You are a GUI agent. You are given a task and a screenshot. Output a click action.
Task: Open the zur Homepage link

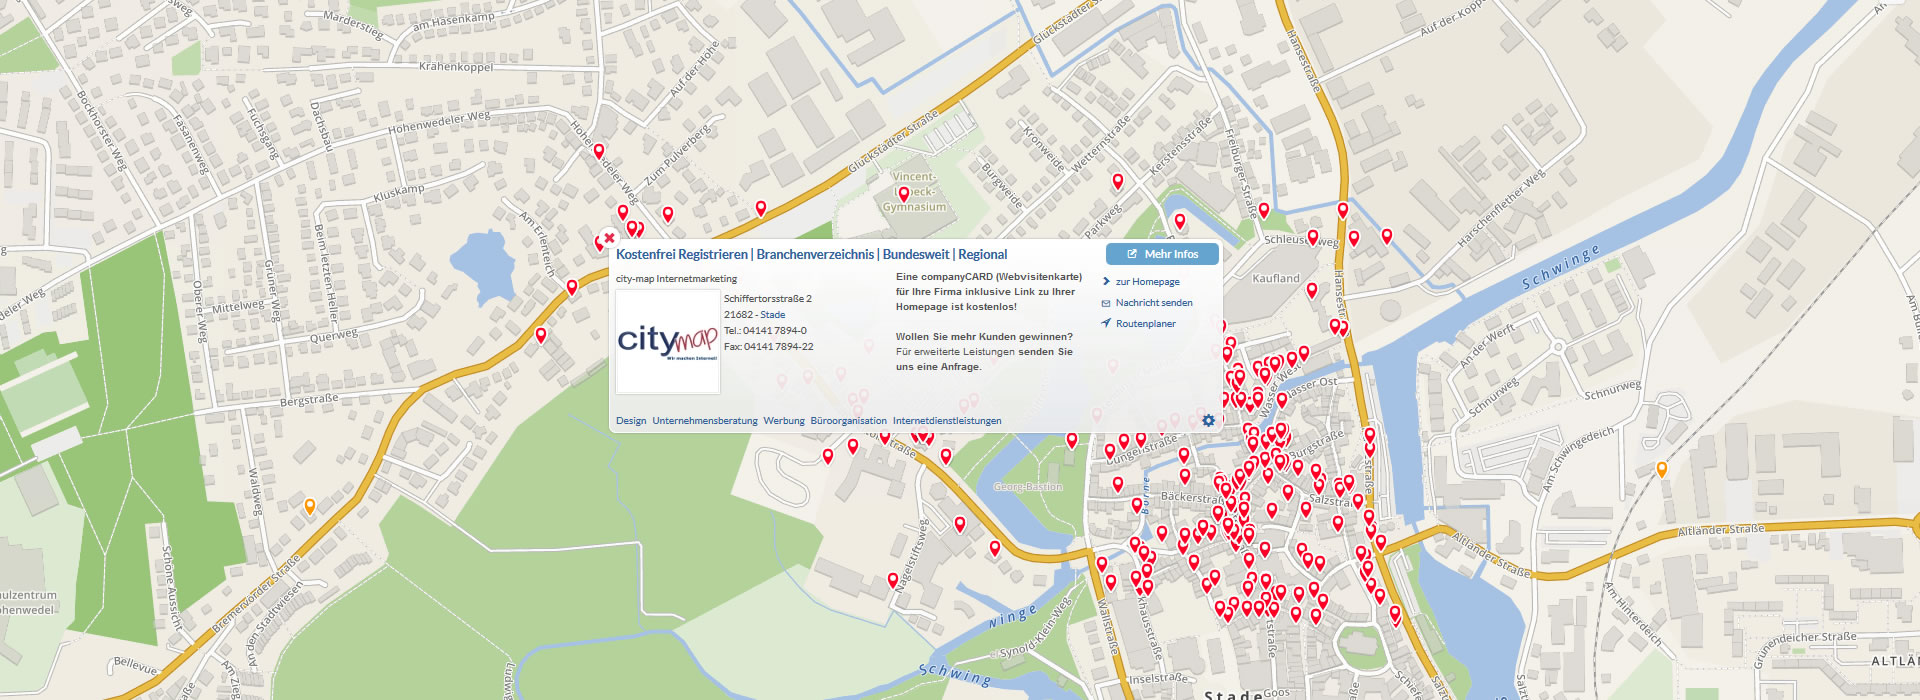(1147, 282)
